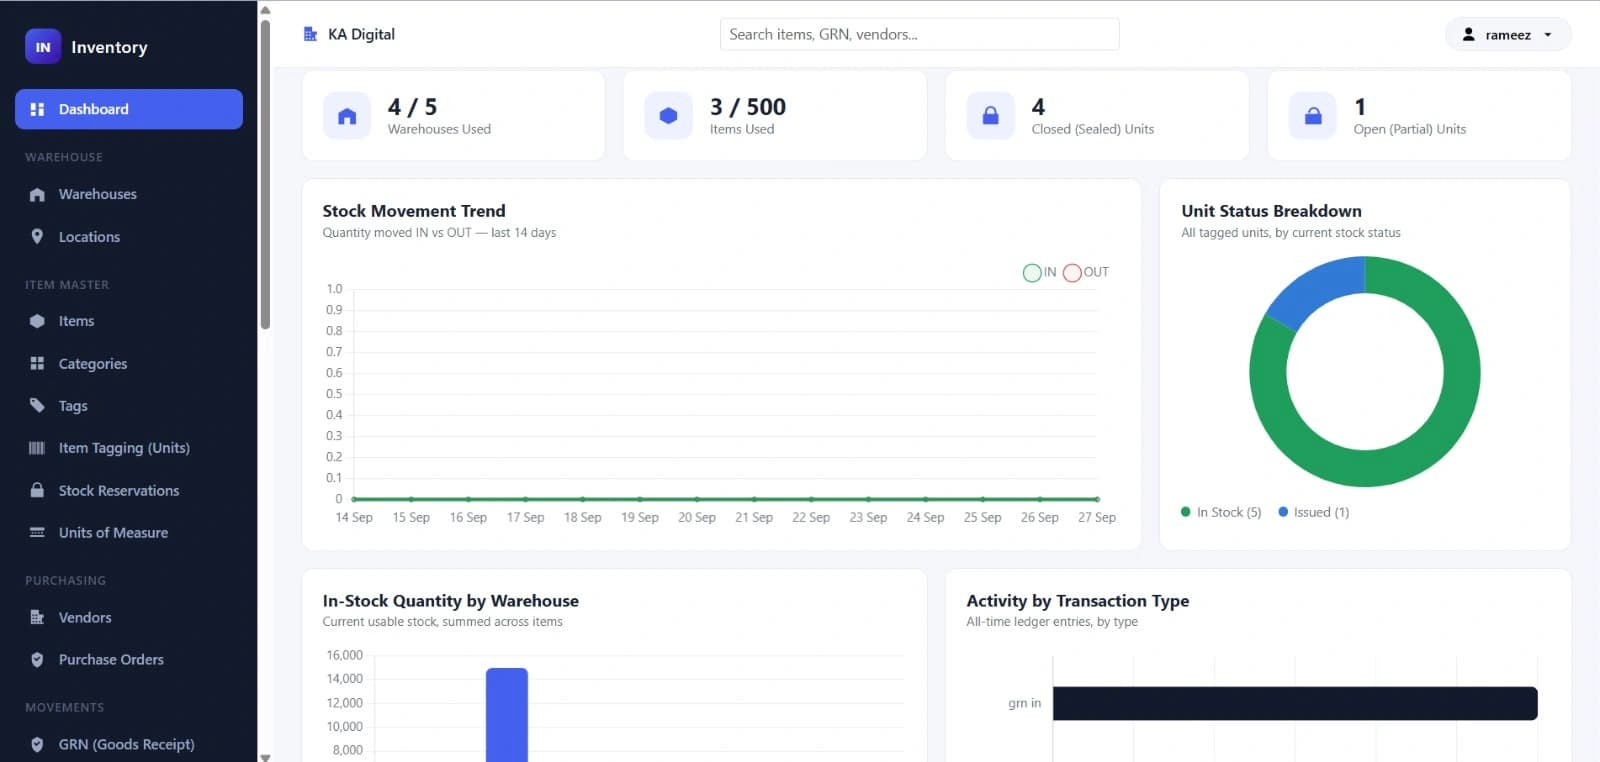Image resolution: width=1600 pixels, height=762 pixels.
Task: Click the Dashboard grid icon in sidebar
Action: point(37,109)
